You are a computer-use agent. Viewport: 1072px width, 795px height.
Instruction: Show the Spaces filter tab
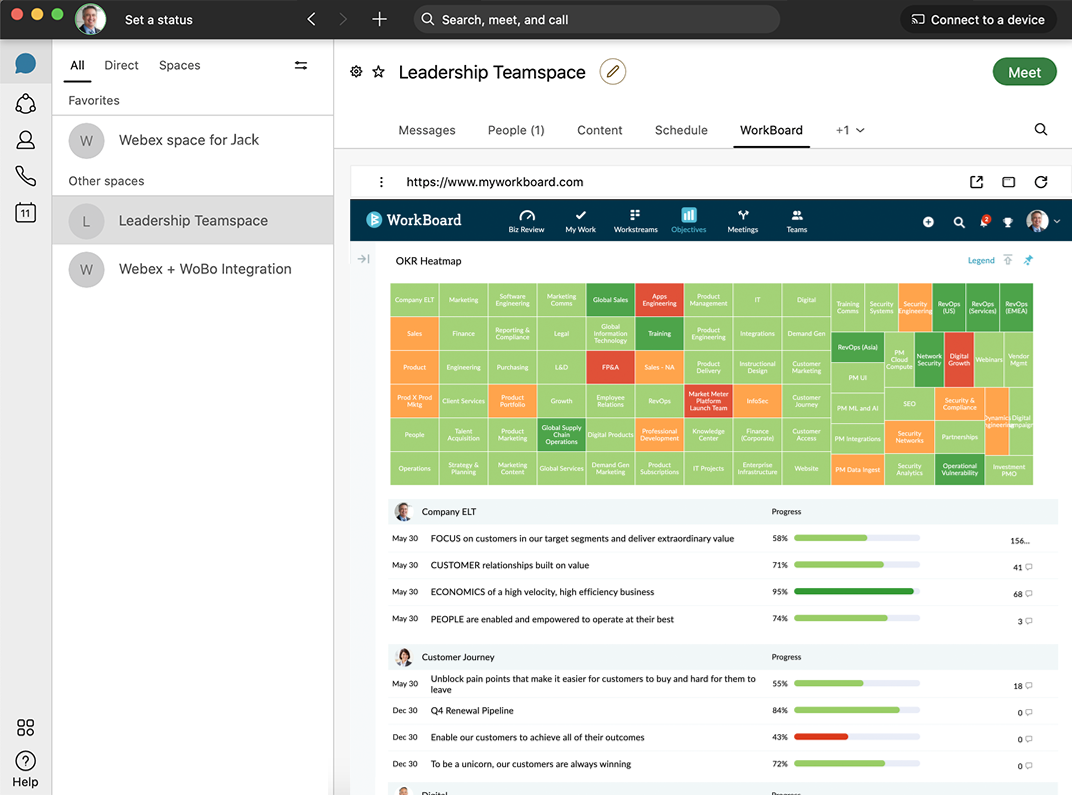pyautogui.click(x=179, y=65)
